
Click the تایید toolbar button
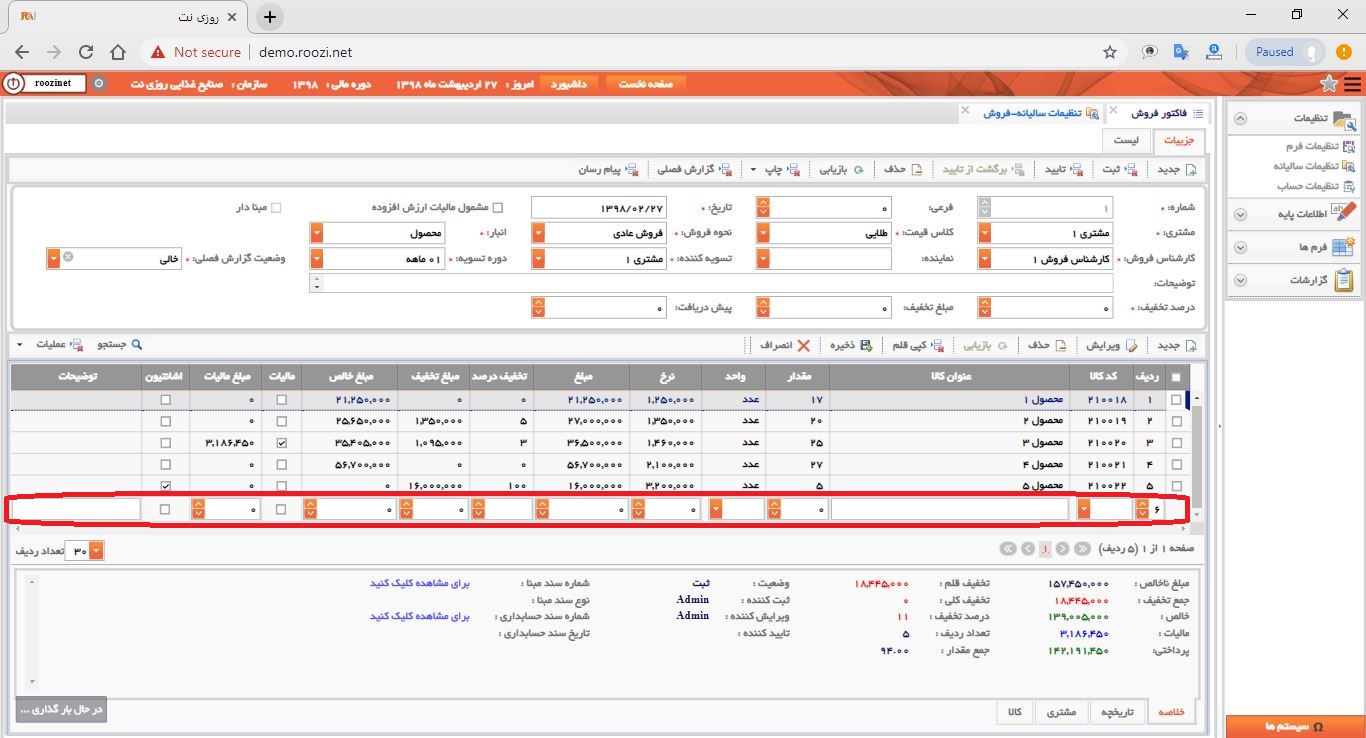(1064, 170)
